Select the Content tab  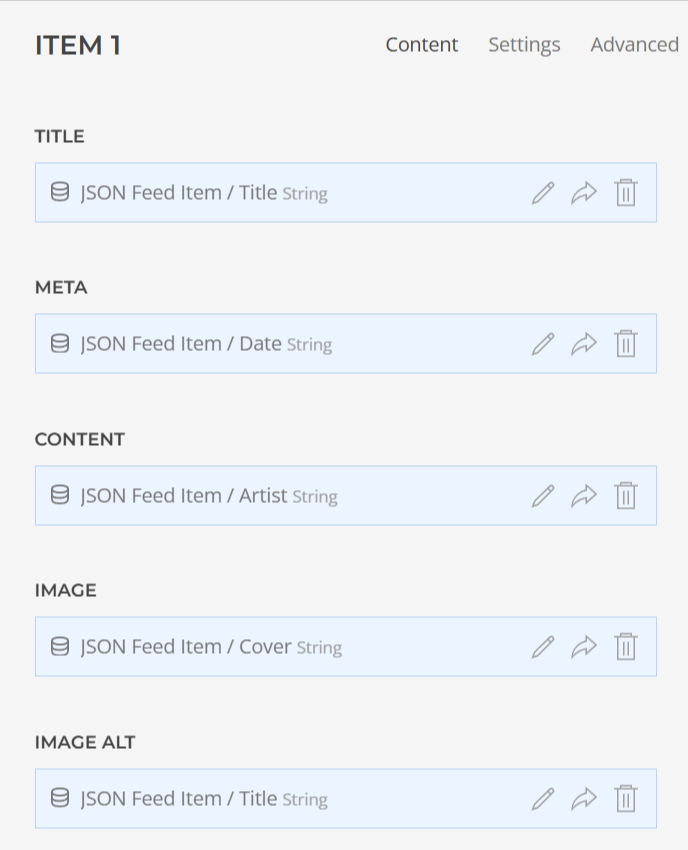tap(421, 45)
